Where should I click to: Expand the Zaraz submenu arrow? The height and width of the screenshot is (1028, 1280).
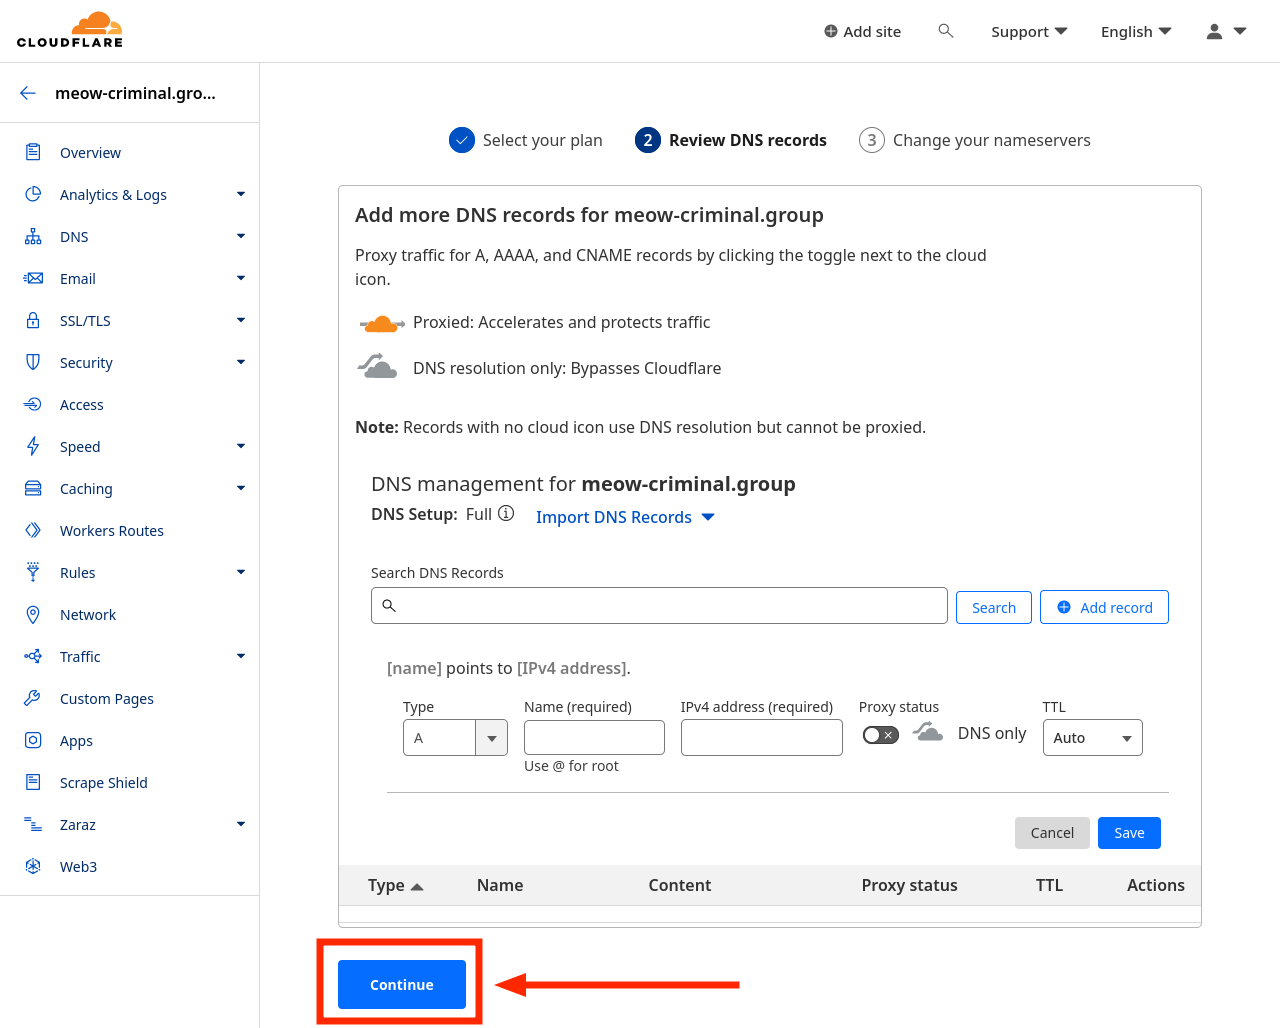click(x=241, y=824)
